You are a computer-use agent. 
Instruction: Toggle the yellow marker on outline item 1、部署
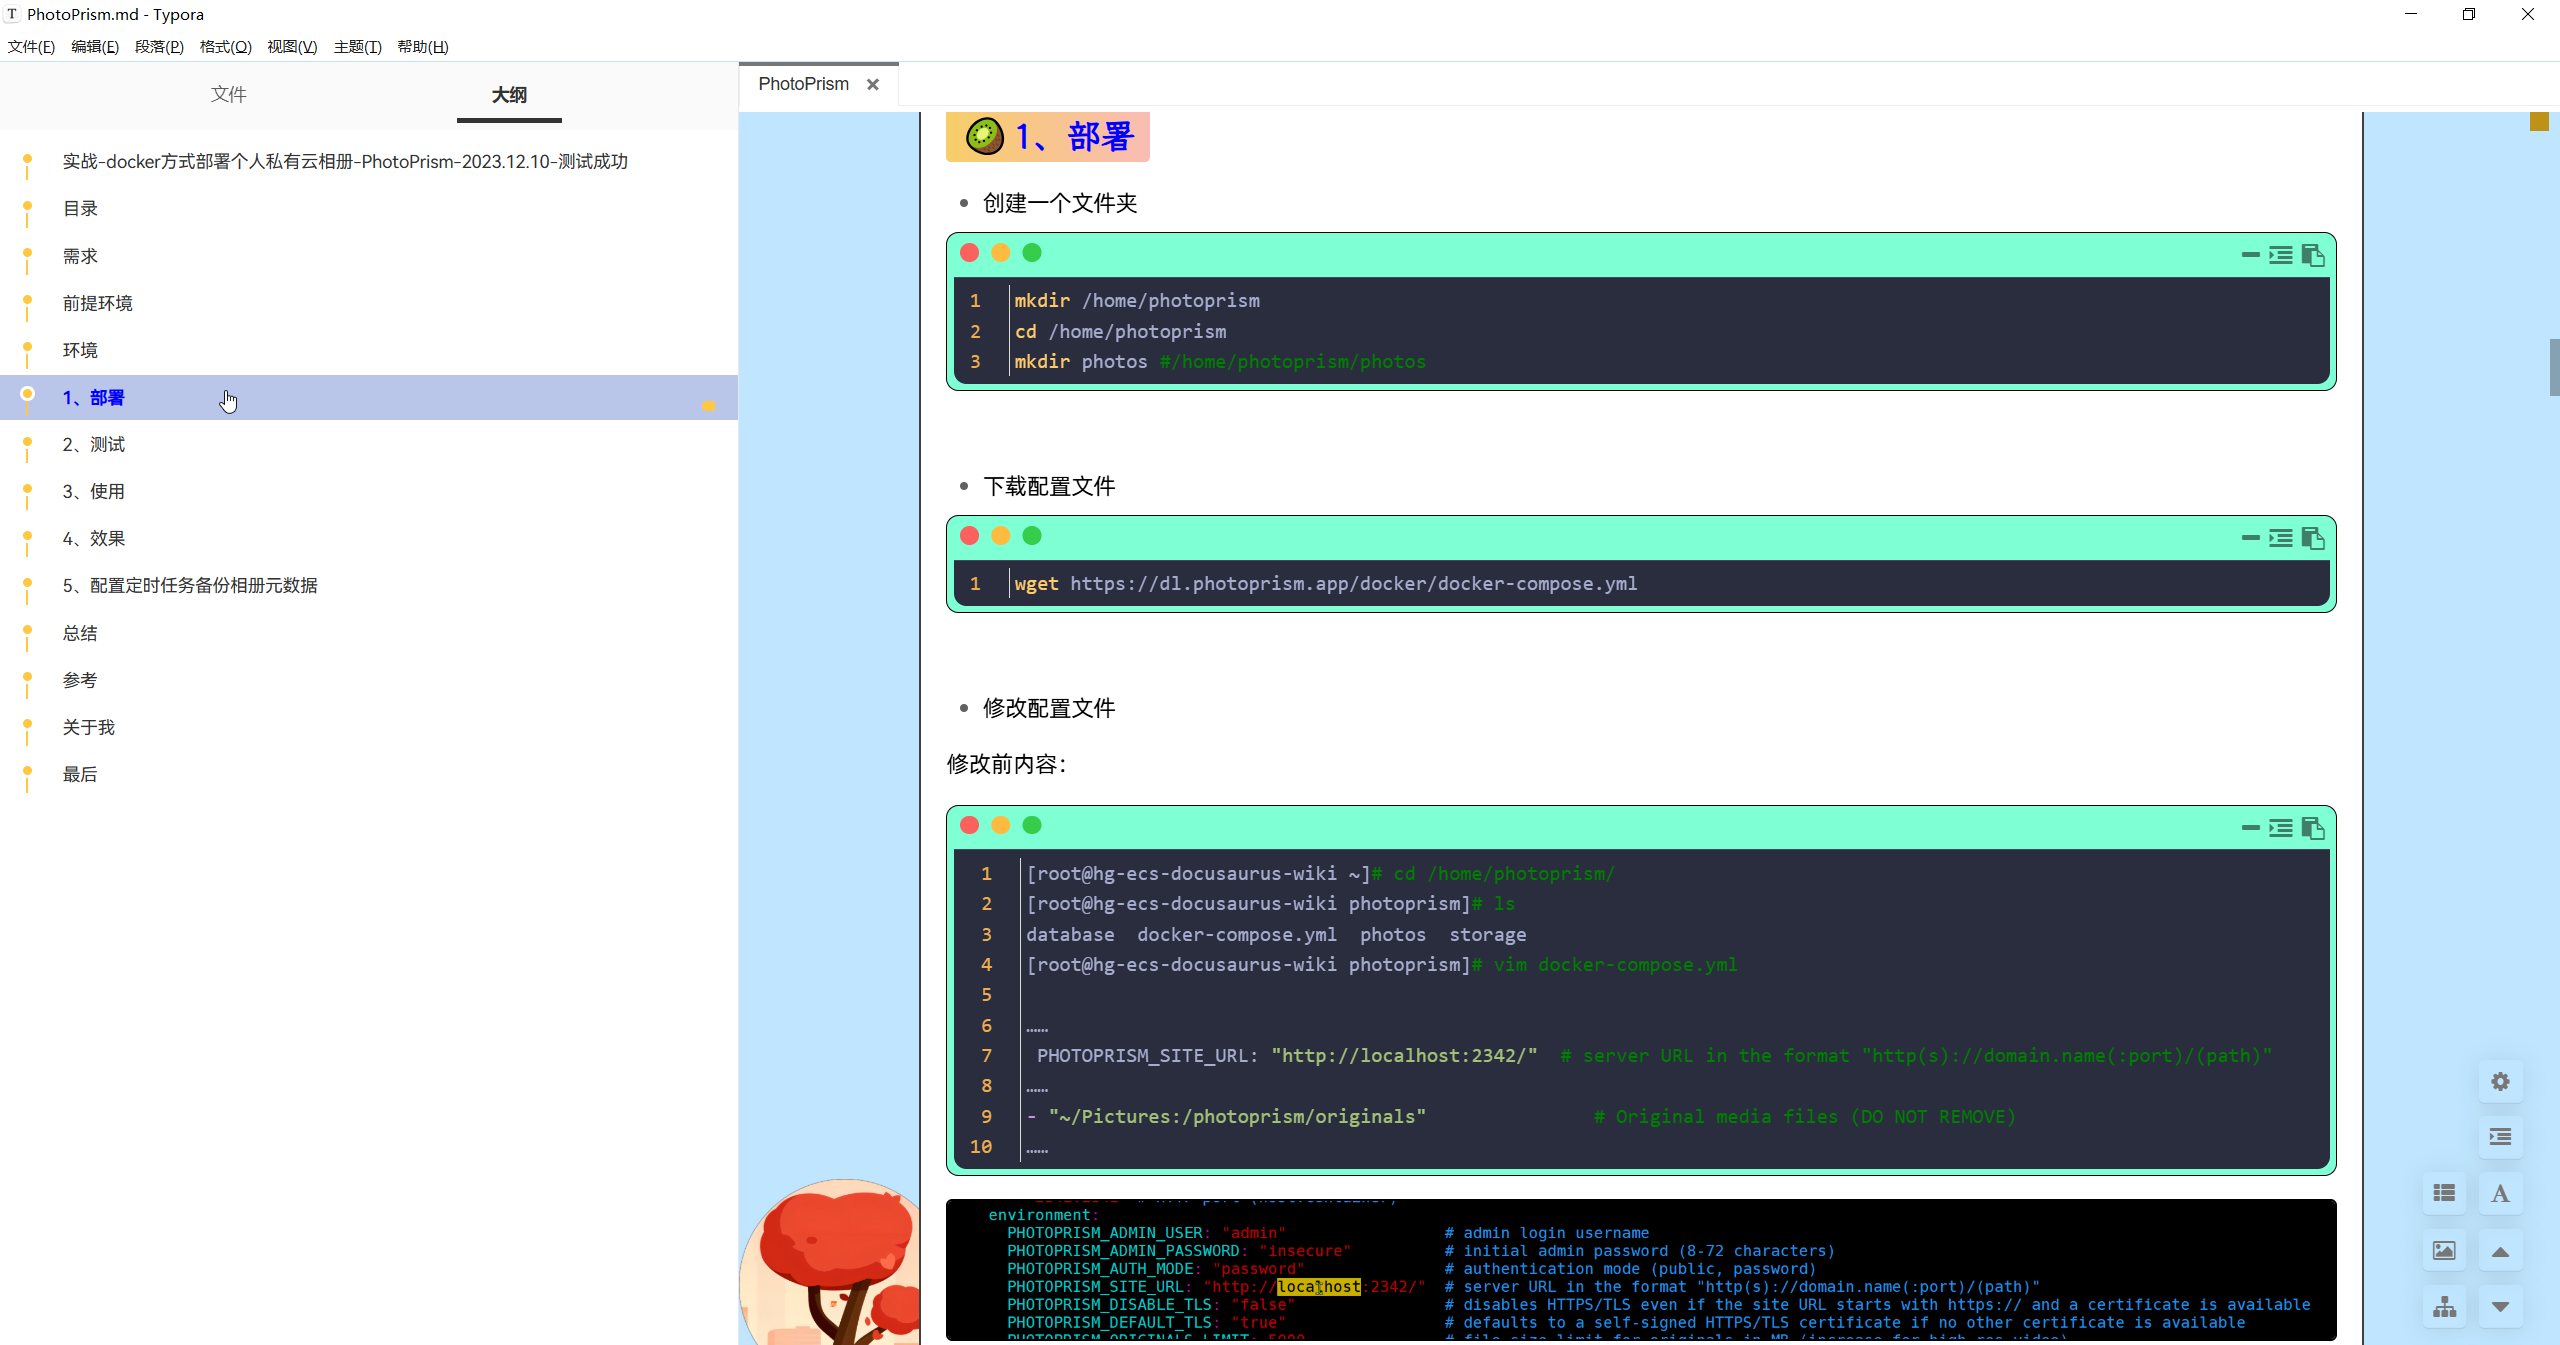(x=708, y=406)
